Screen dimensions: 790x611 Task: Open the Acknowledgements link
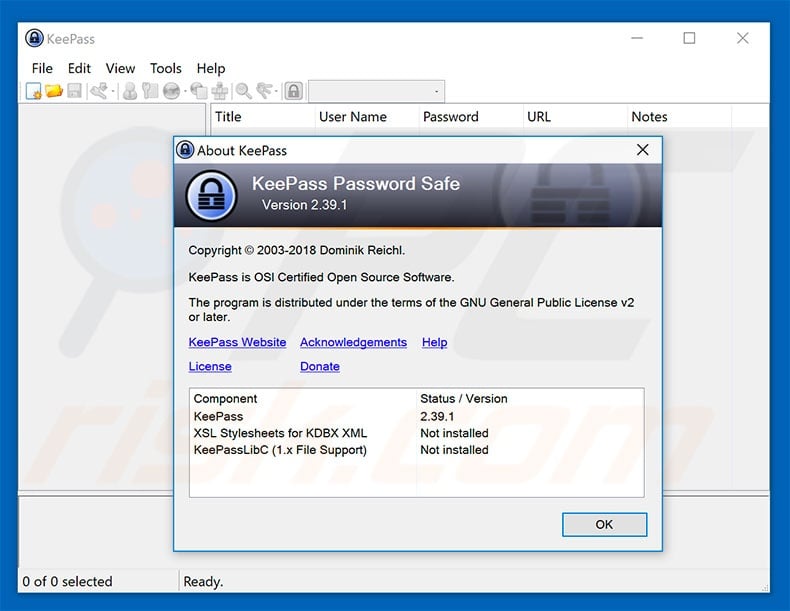353,342
